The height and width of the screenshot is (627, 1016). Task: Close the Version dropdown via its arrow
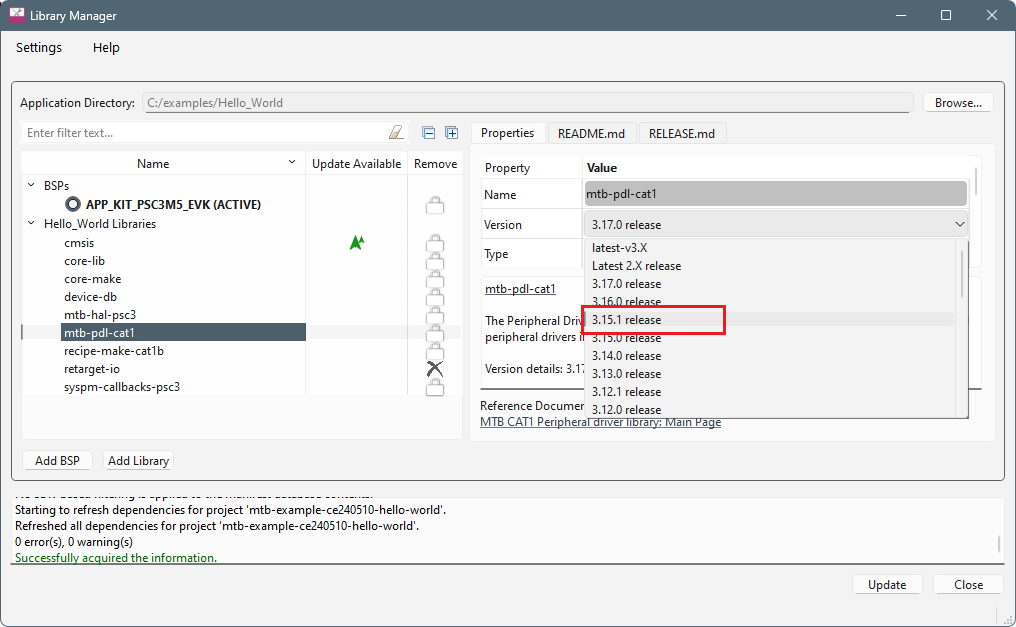click(959, 225)
